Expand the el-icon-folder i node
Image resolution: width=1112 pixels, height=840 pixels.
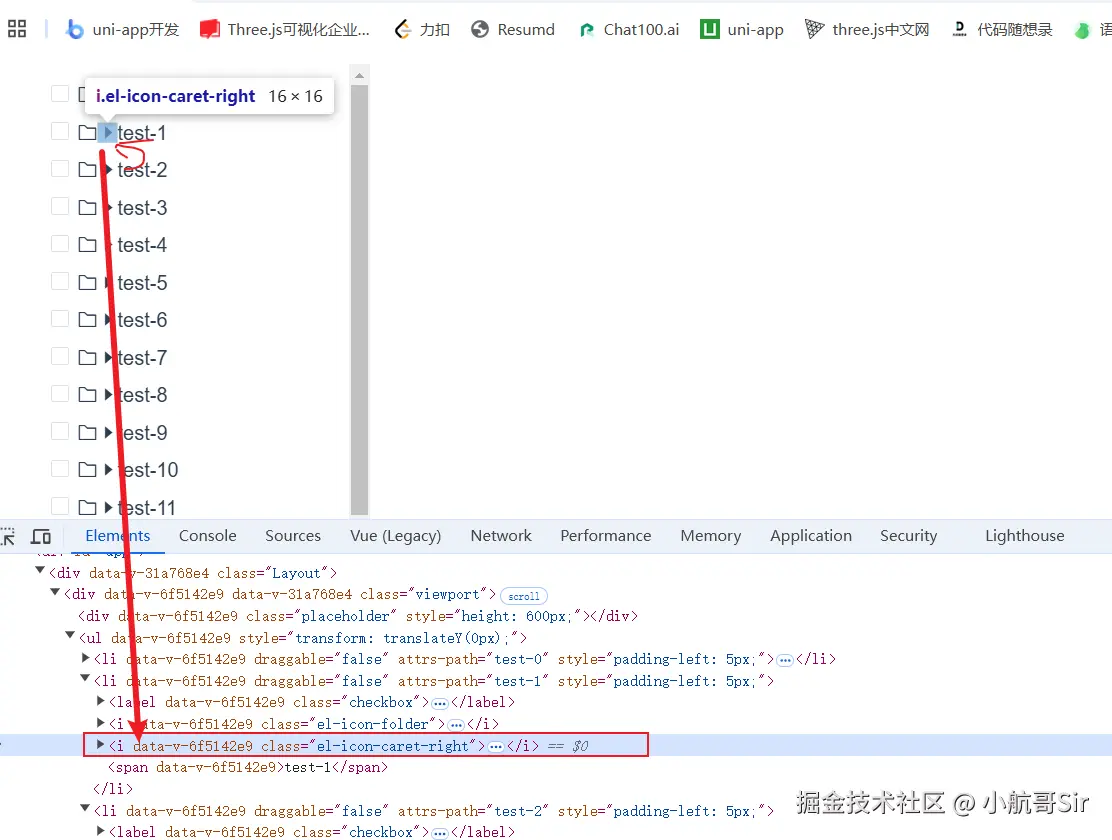101,722
